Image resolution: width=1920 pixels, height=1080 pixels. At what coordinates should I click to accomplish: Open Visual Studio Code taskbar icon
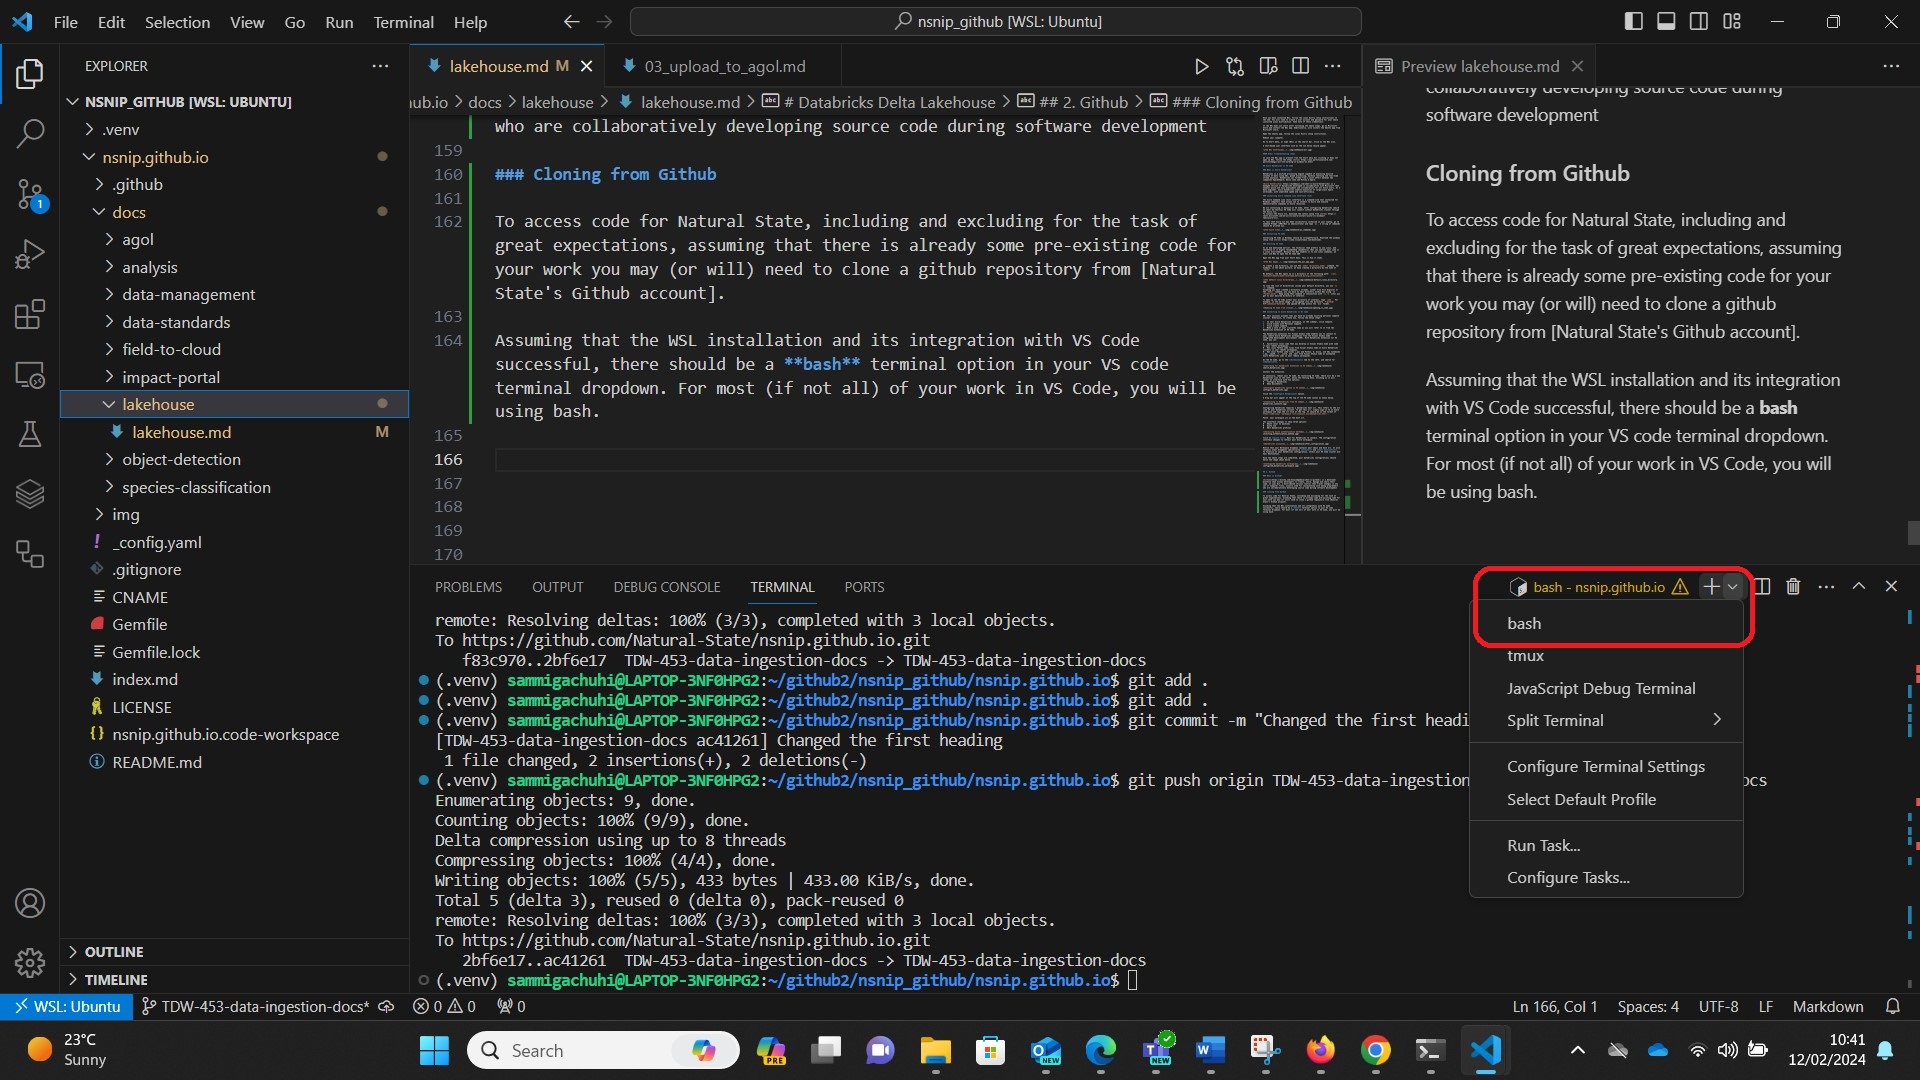(1485, 1050)
